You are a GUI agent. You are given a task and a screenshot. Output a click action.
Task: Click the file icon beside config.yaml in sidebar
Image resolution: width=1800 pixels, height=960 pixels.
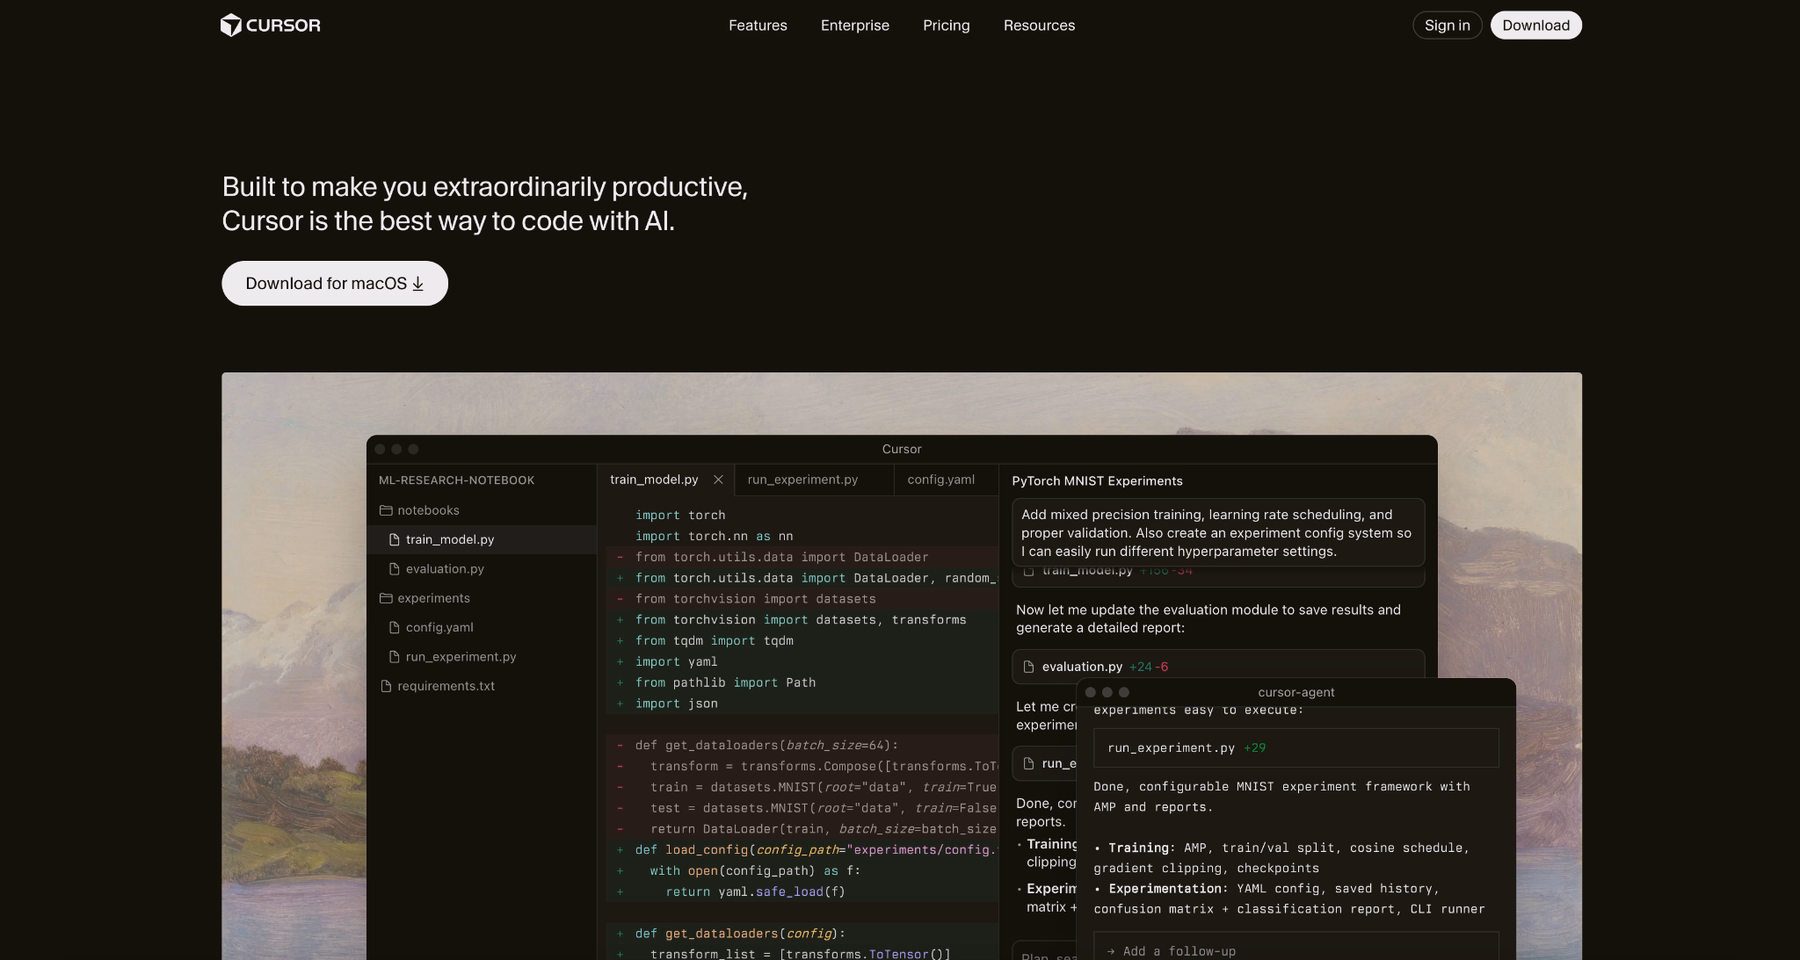point(394,628)
